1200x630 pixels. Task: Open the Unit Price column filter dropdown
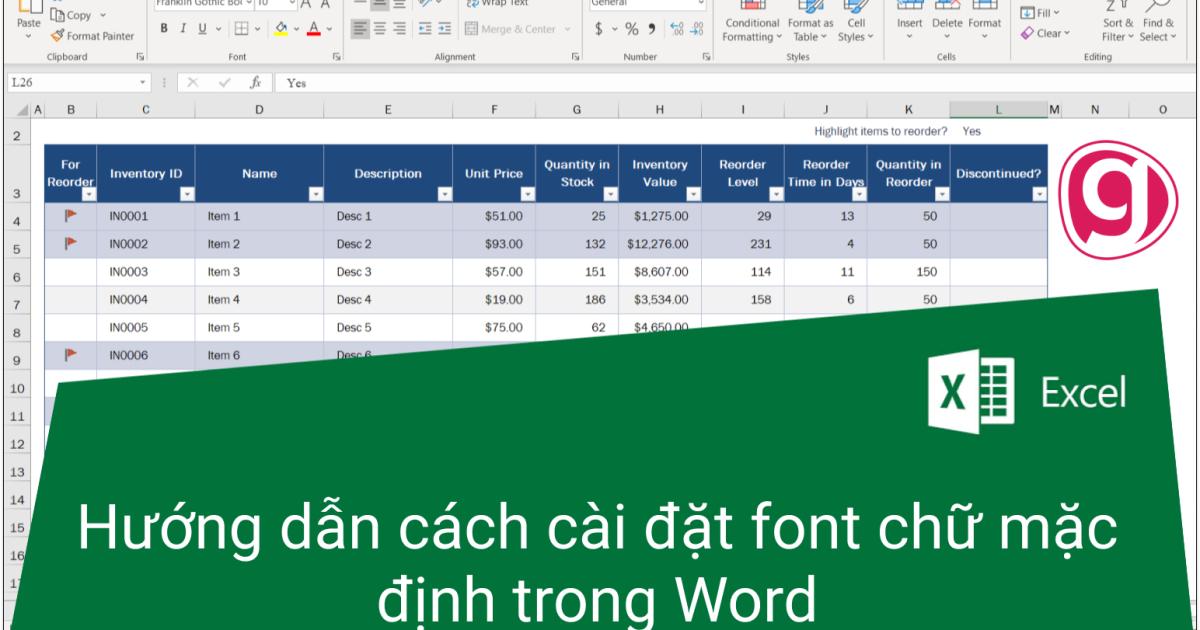coord(528,193)
